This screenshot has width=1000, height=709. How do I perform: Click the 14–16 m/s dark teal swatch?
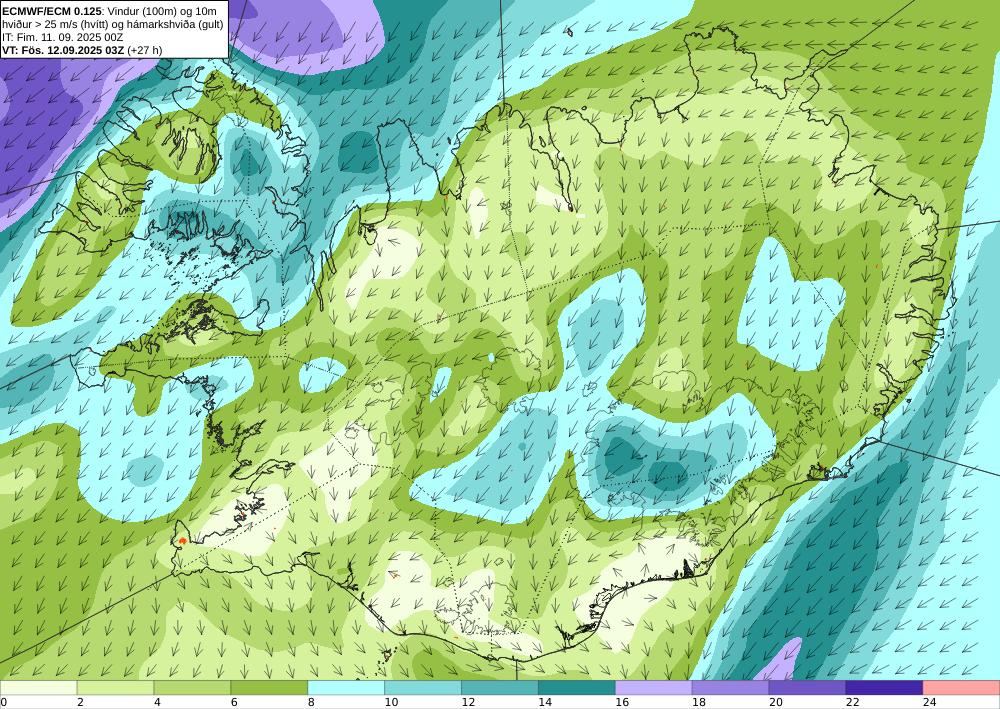click(577, 688)
